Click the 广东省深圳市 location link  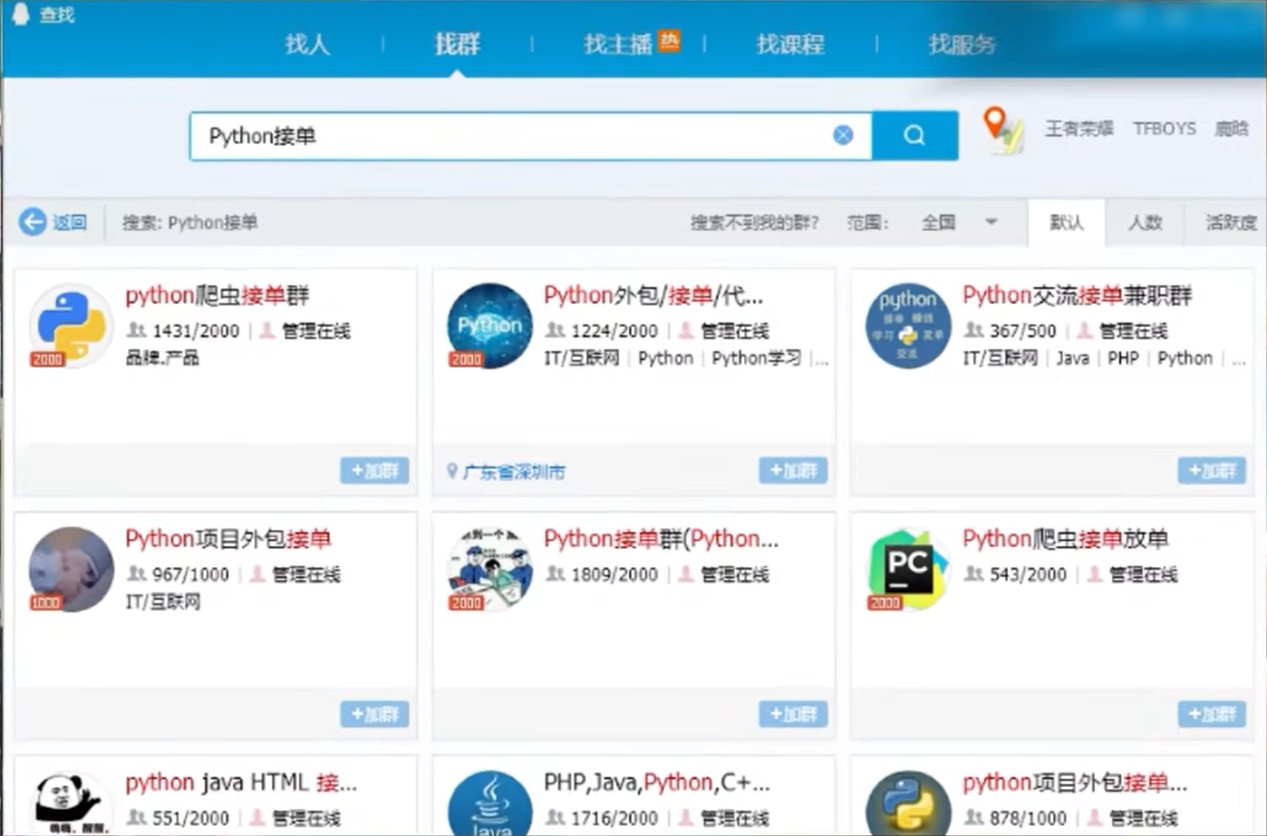tap(514, 471)
